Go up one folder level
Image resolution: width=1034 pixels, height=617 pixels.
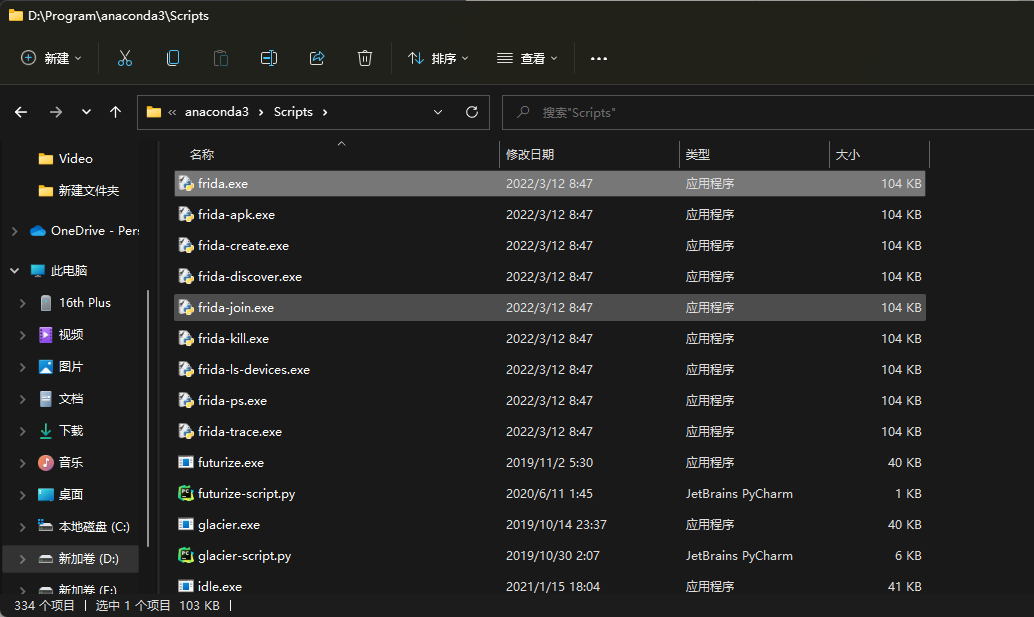click(115, 112)
